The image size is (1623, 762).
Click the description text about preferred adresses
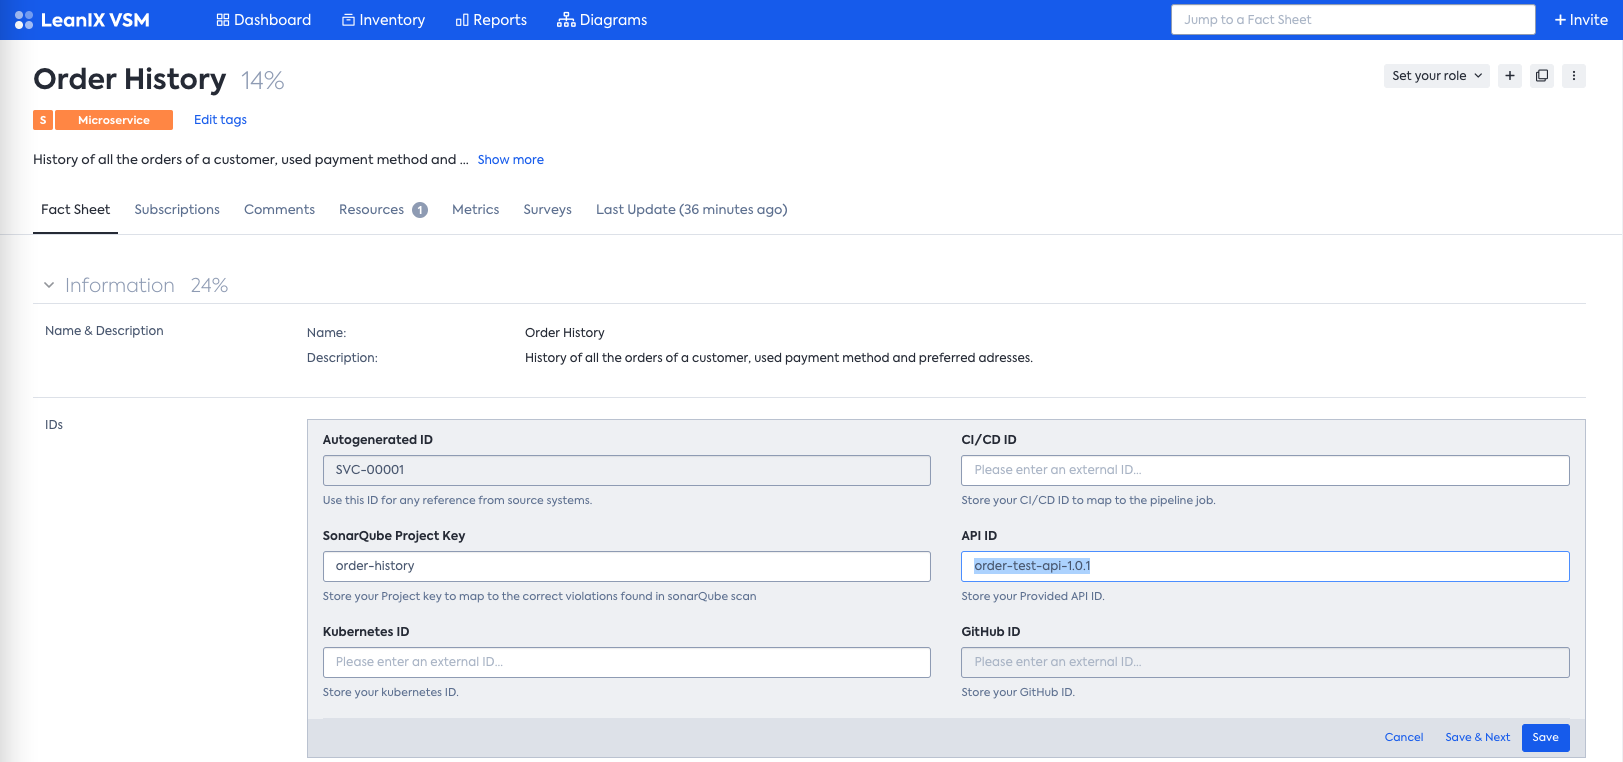(x=779, y=358)
